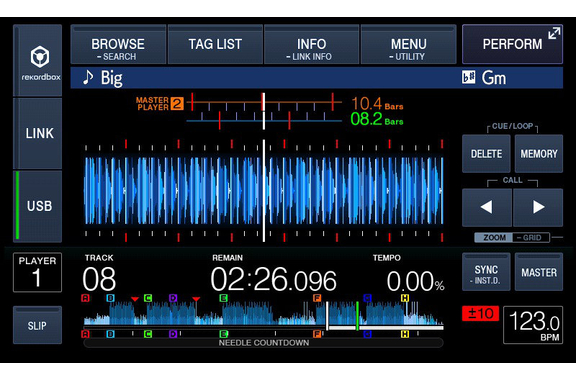This screenshot has height=380, width=576.
Task: Select the rekordbox source icon
Action: [x=38, y=61]
